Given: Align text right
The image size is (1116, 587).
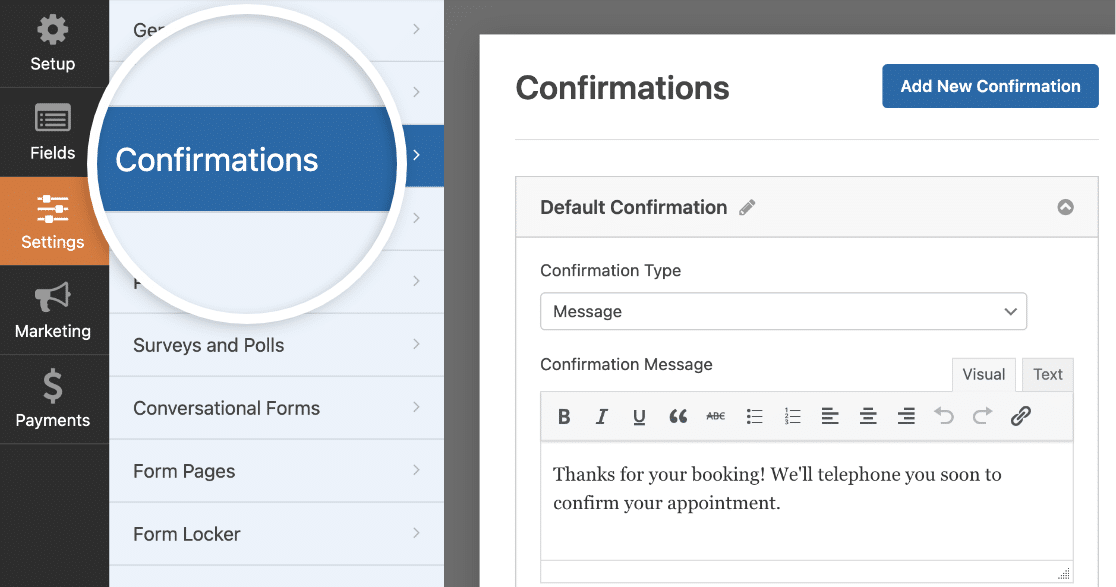Looking at the screenshot, I should click(x=906, y=416).
